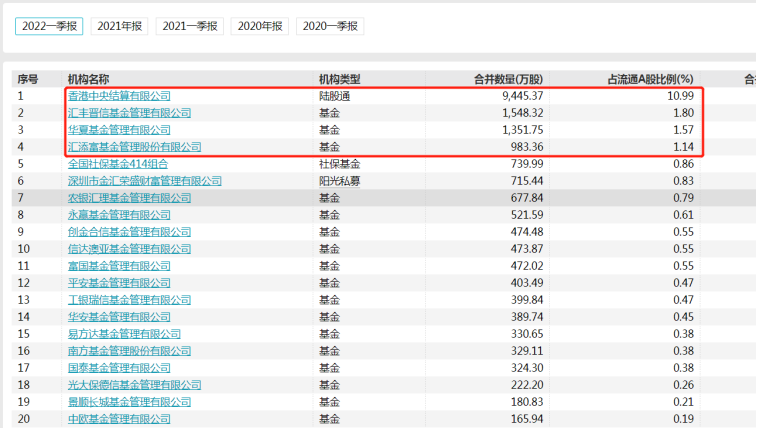Screen dimensions: 757x428
Task: Click the 合并数量(万股) column header
Action: (508, 79)
